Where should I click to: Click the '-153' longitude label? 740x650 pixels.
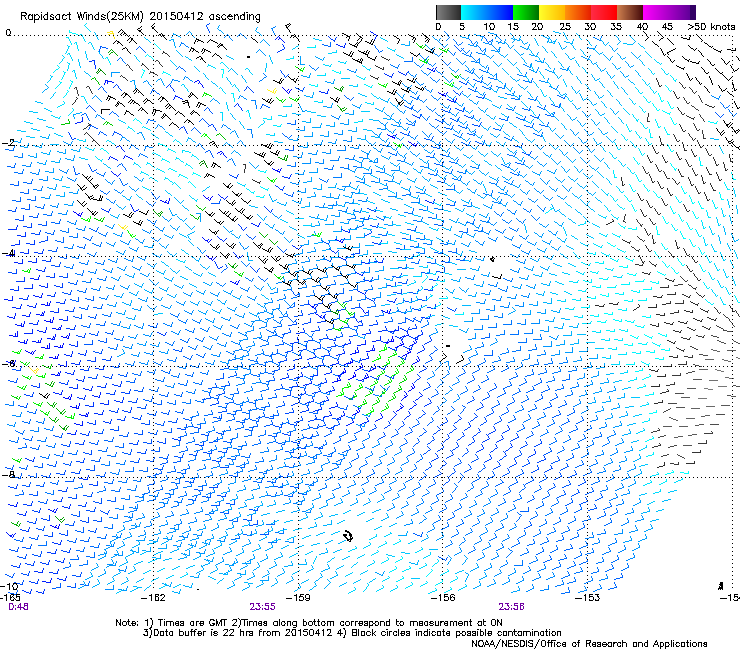tap(588, 598)
